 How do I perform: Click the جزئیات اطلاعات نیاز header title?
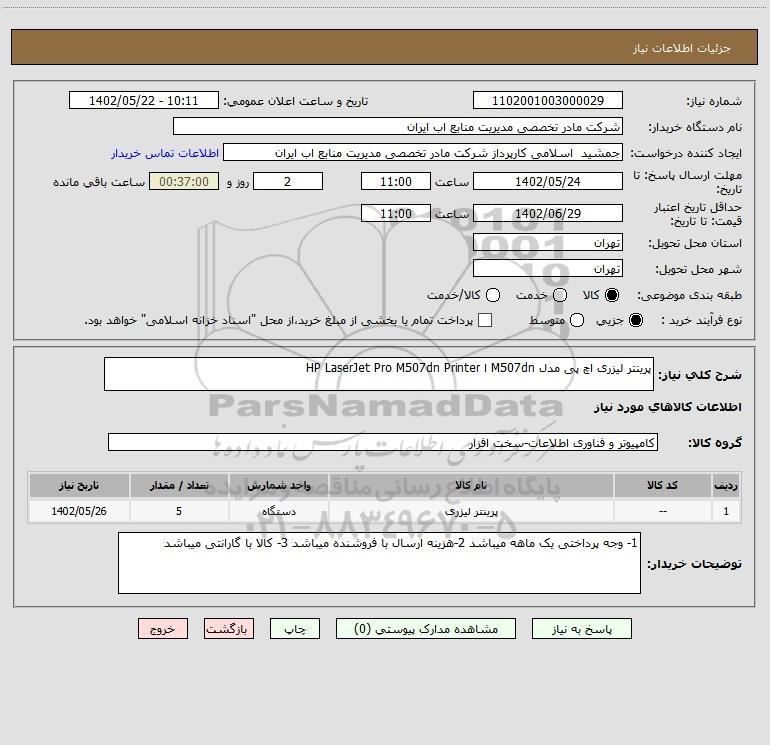pyautogui.click(x=682, y=48)
